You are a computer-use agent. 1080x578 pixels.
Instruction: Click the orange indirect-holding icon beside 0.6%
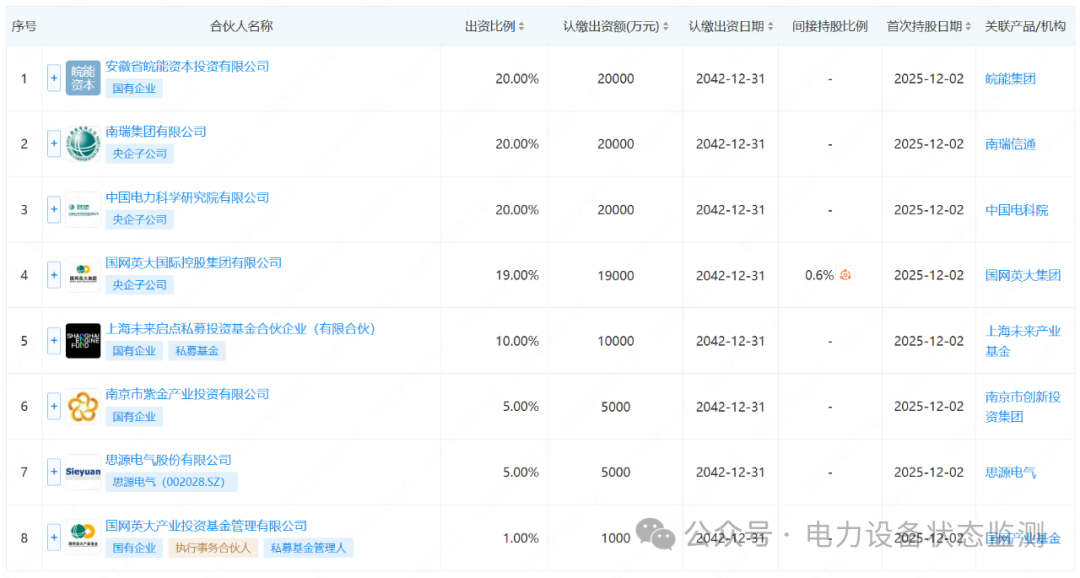pyautogui.click(x=845, y=275)
